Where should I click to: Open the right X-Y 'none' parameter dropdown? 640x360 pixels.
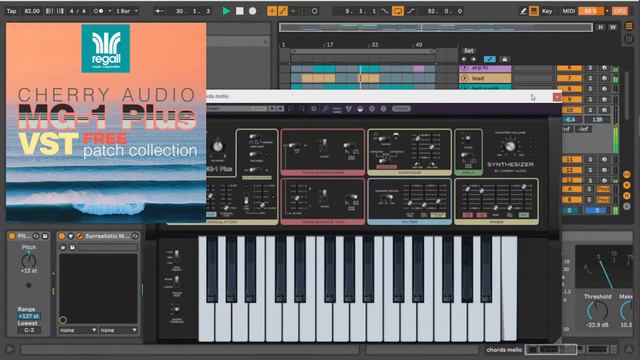118,330
